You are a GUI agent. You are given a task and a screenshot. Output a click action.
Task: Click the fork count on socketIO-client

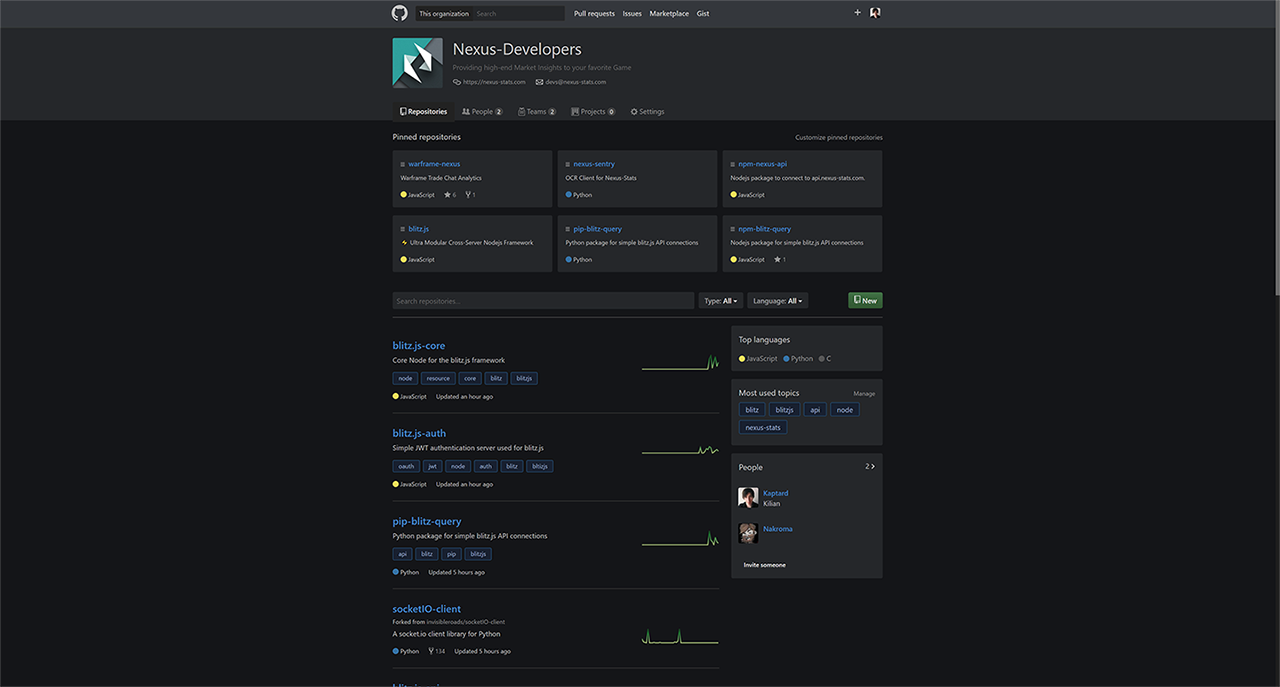point(429,650)
